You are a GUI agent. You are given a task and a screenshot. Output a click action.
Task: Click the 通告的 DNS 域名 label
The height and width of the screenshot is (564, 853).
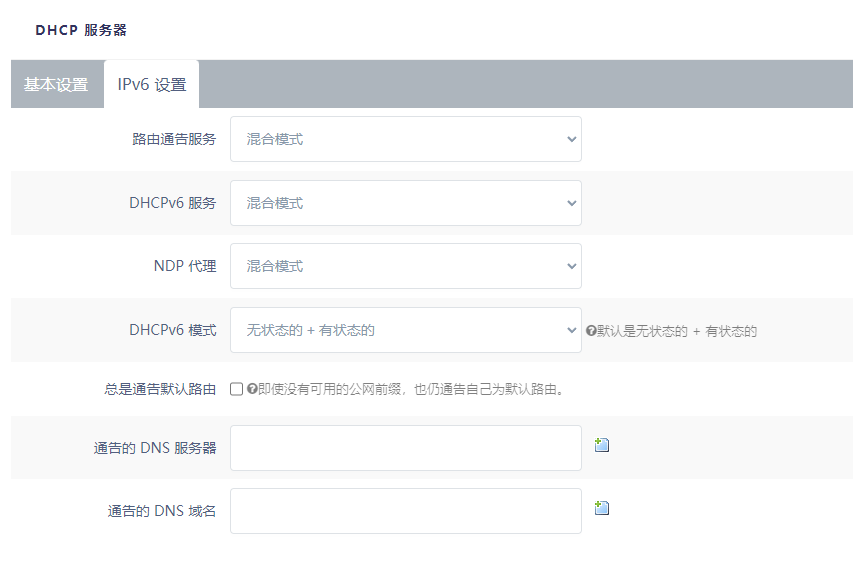click(x=162, y=511)
